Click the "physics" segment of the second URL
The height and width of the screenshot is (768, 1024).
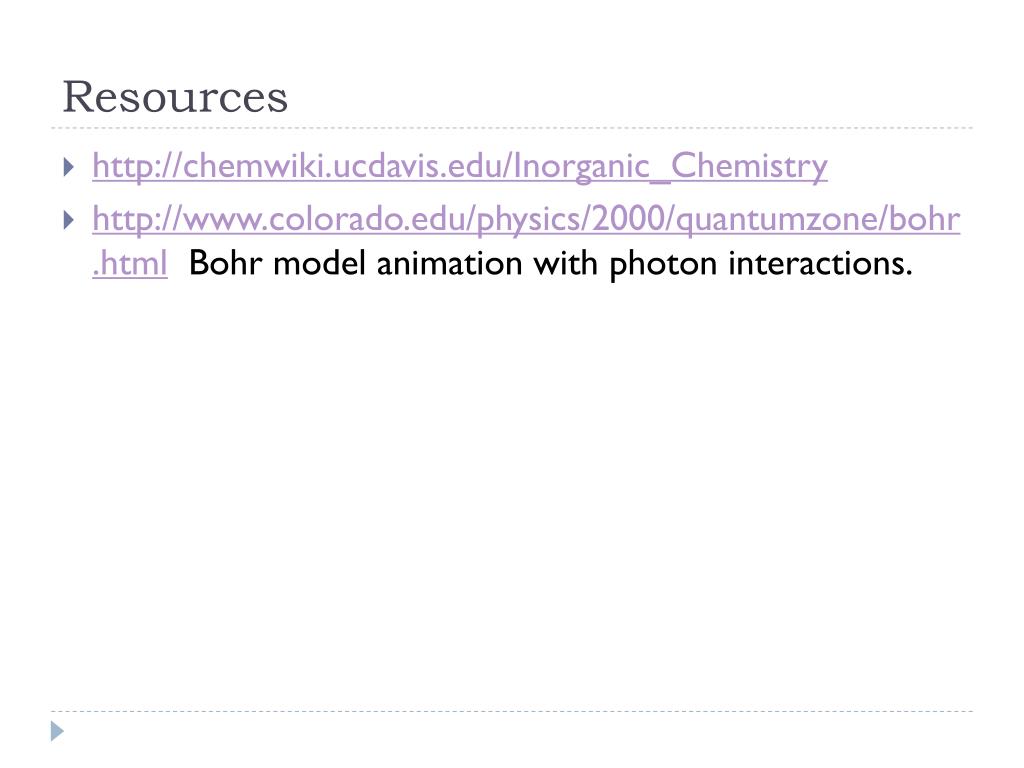click(529, 221)
